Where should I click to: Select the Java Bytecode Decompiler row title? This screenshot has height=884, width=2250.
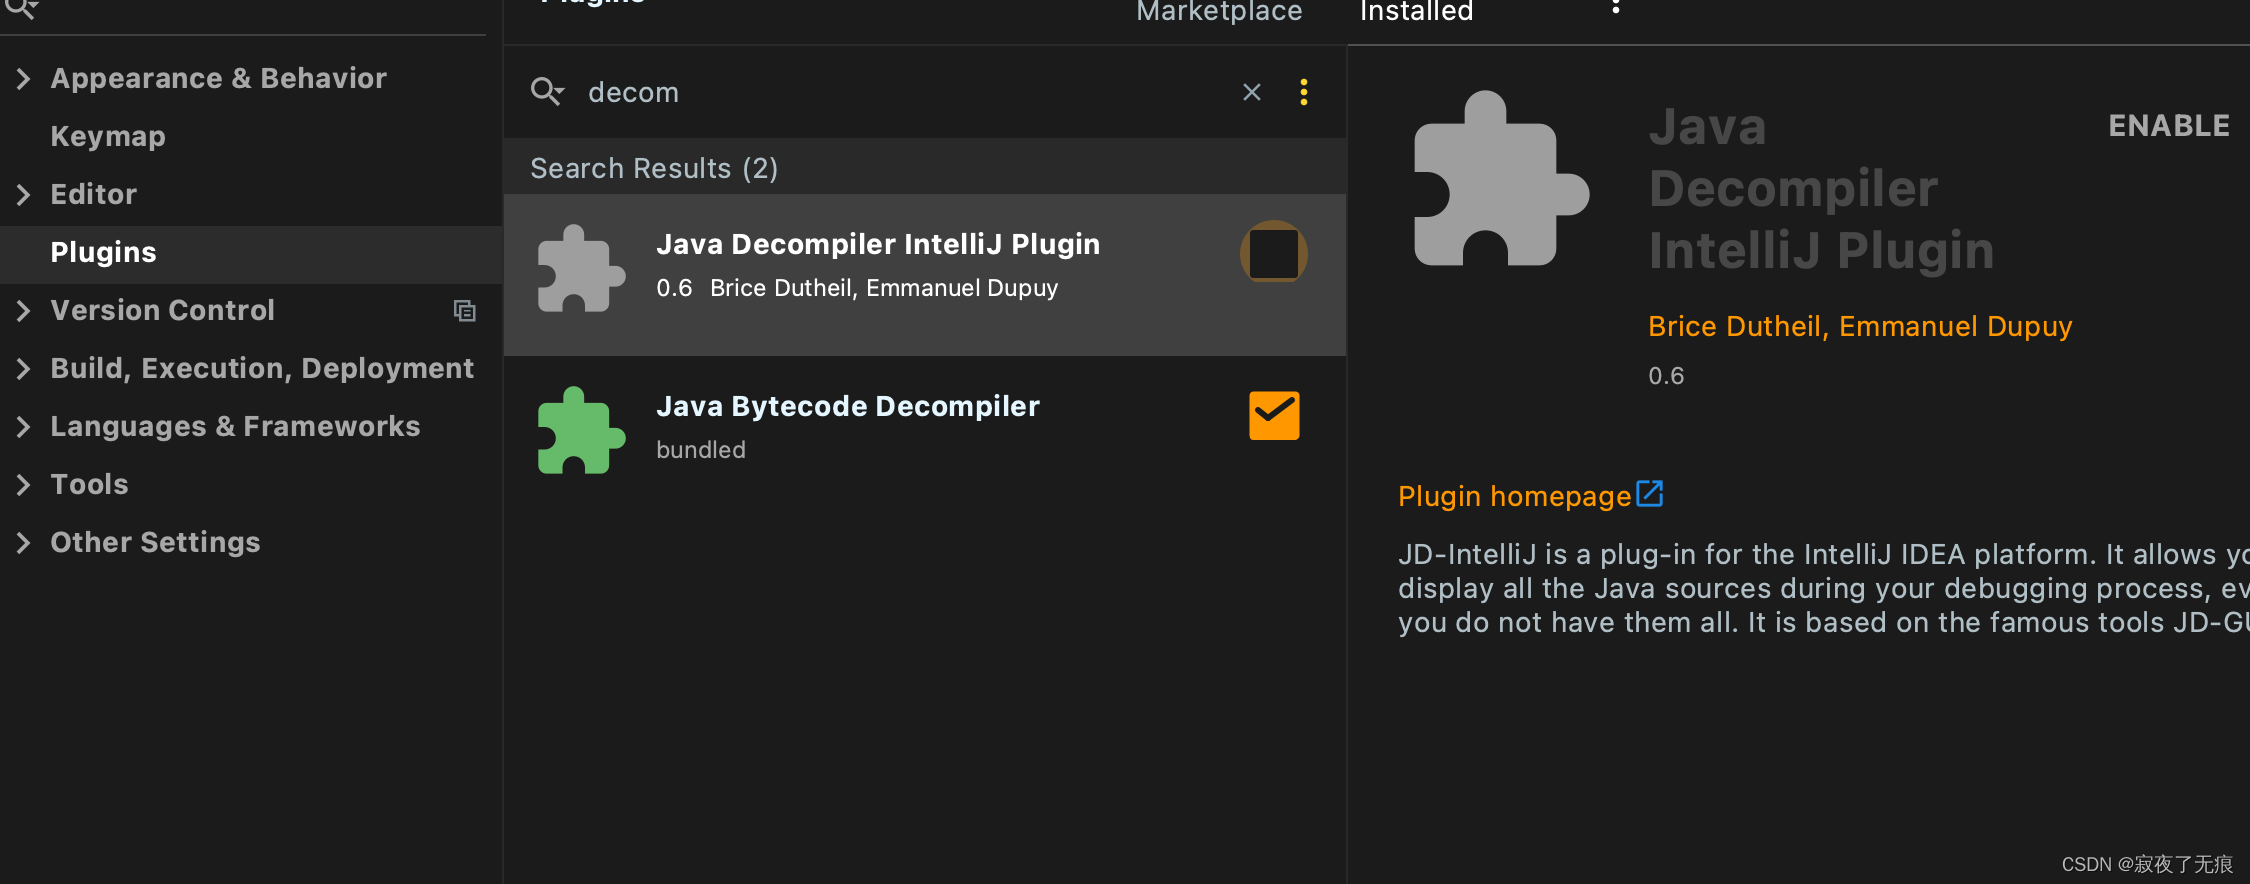pyautogui.click(x=848, y=406)
